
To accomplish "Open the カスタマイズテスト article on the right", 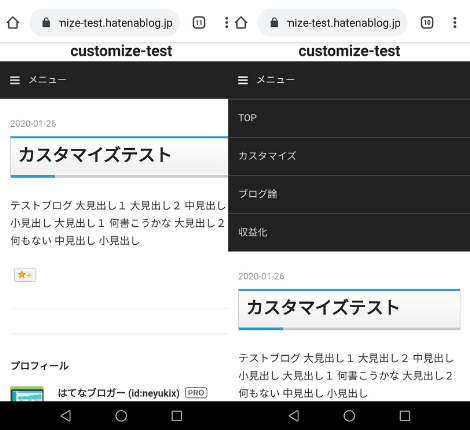I will tap(323, 307).
